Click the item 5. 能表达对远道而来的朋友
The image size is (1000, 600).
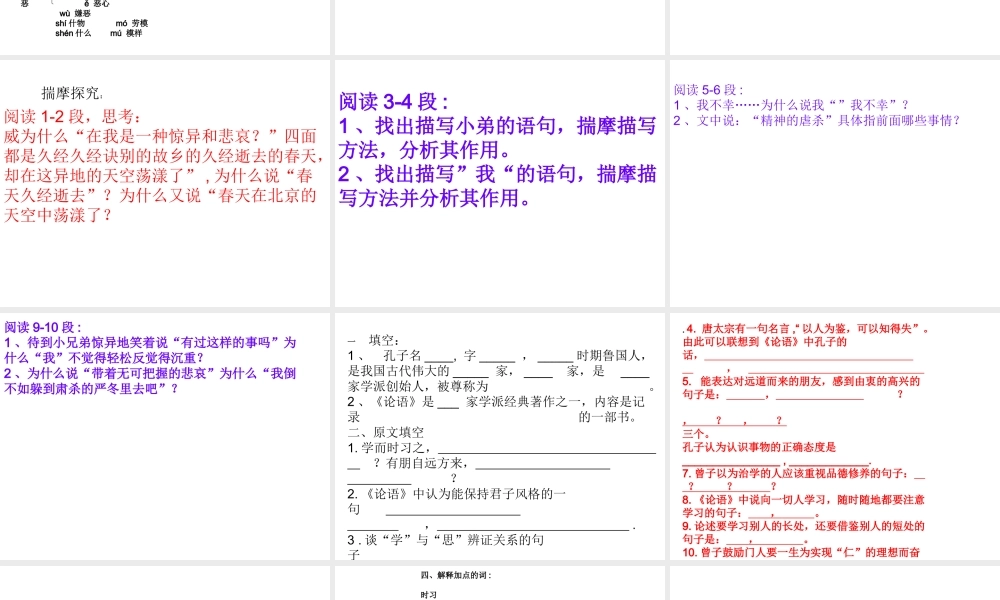(x=801, y=381)
